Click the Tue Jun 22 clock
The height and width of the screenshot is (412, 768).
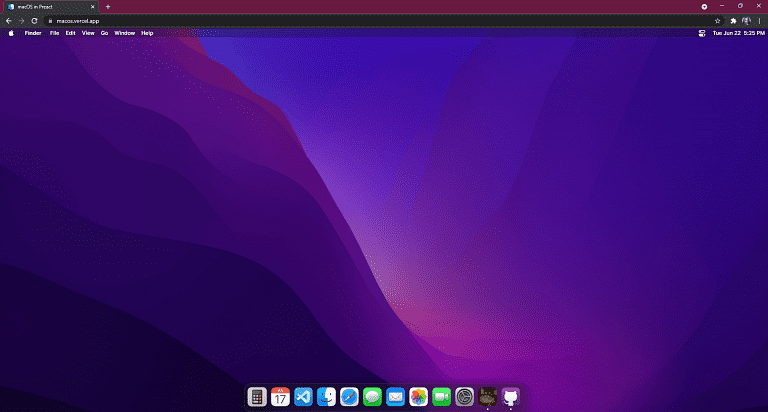click(x=739, y=33)
